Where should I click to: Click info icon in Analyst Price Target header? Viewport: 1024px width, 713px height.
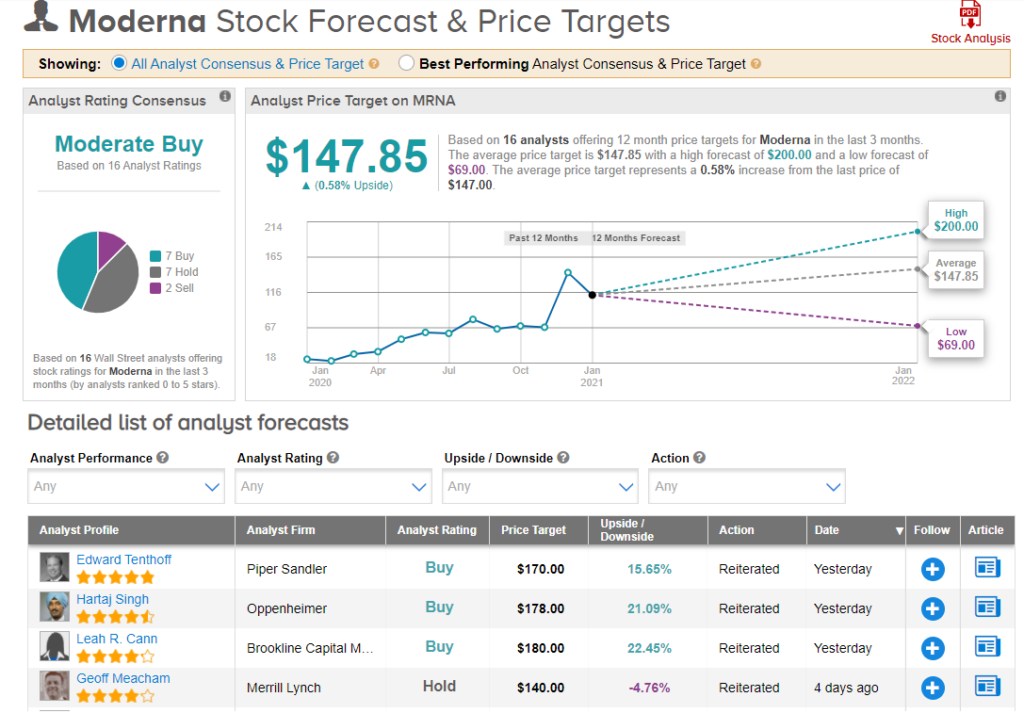1000,97
